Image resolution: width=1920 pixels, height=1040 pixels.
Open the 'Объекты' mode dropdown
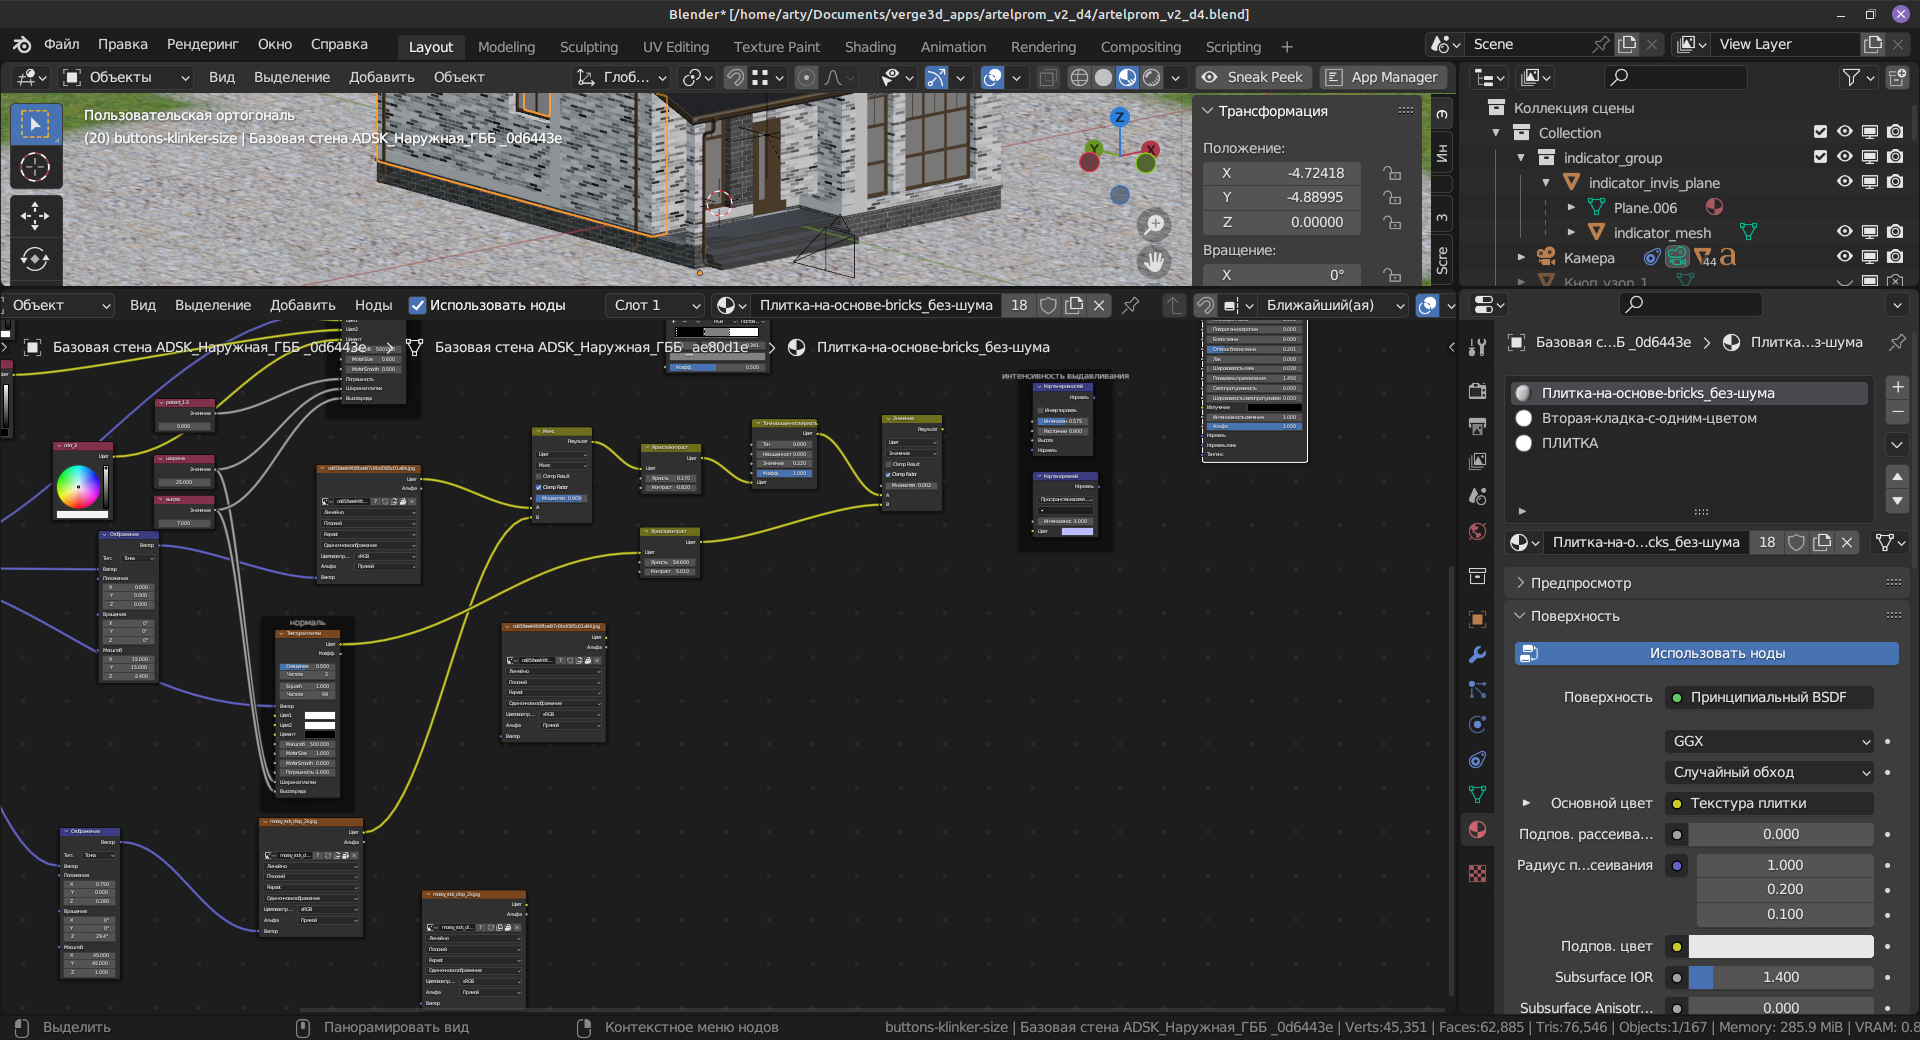point(126,77)
